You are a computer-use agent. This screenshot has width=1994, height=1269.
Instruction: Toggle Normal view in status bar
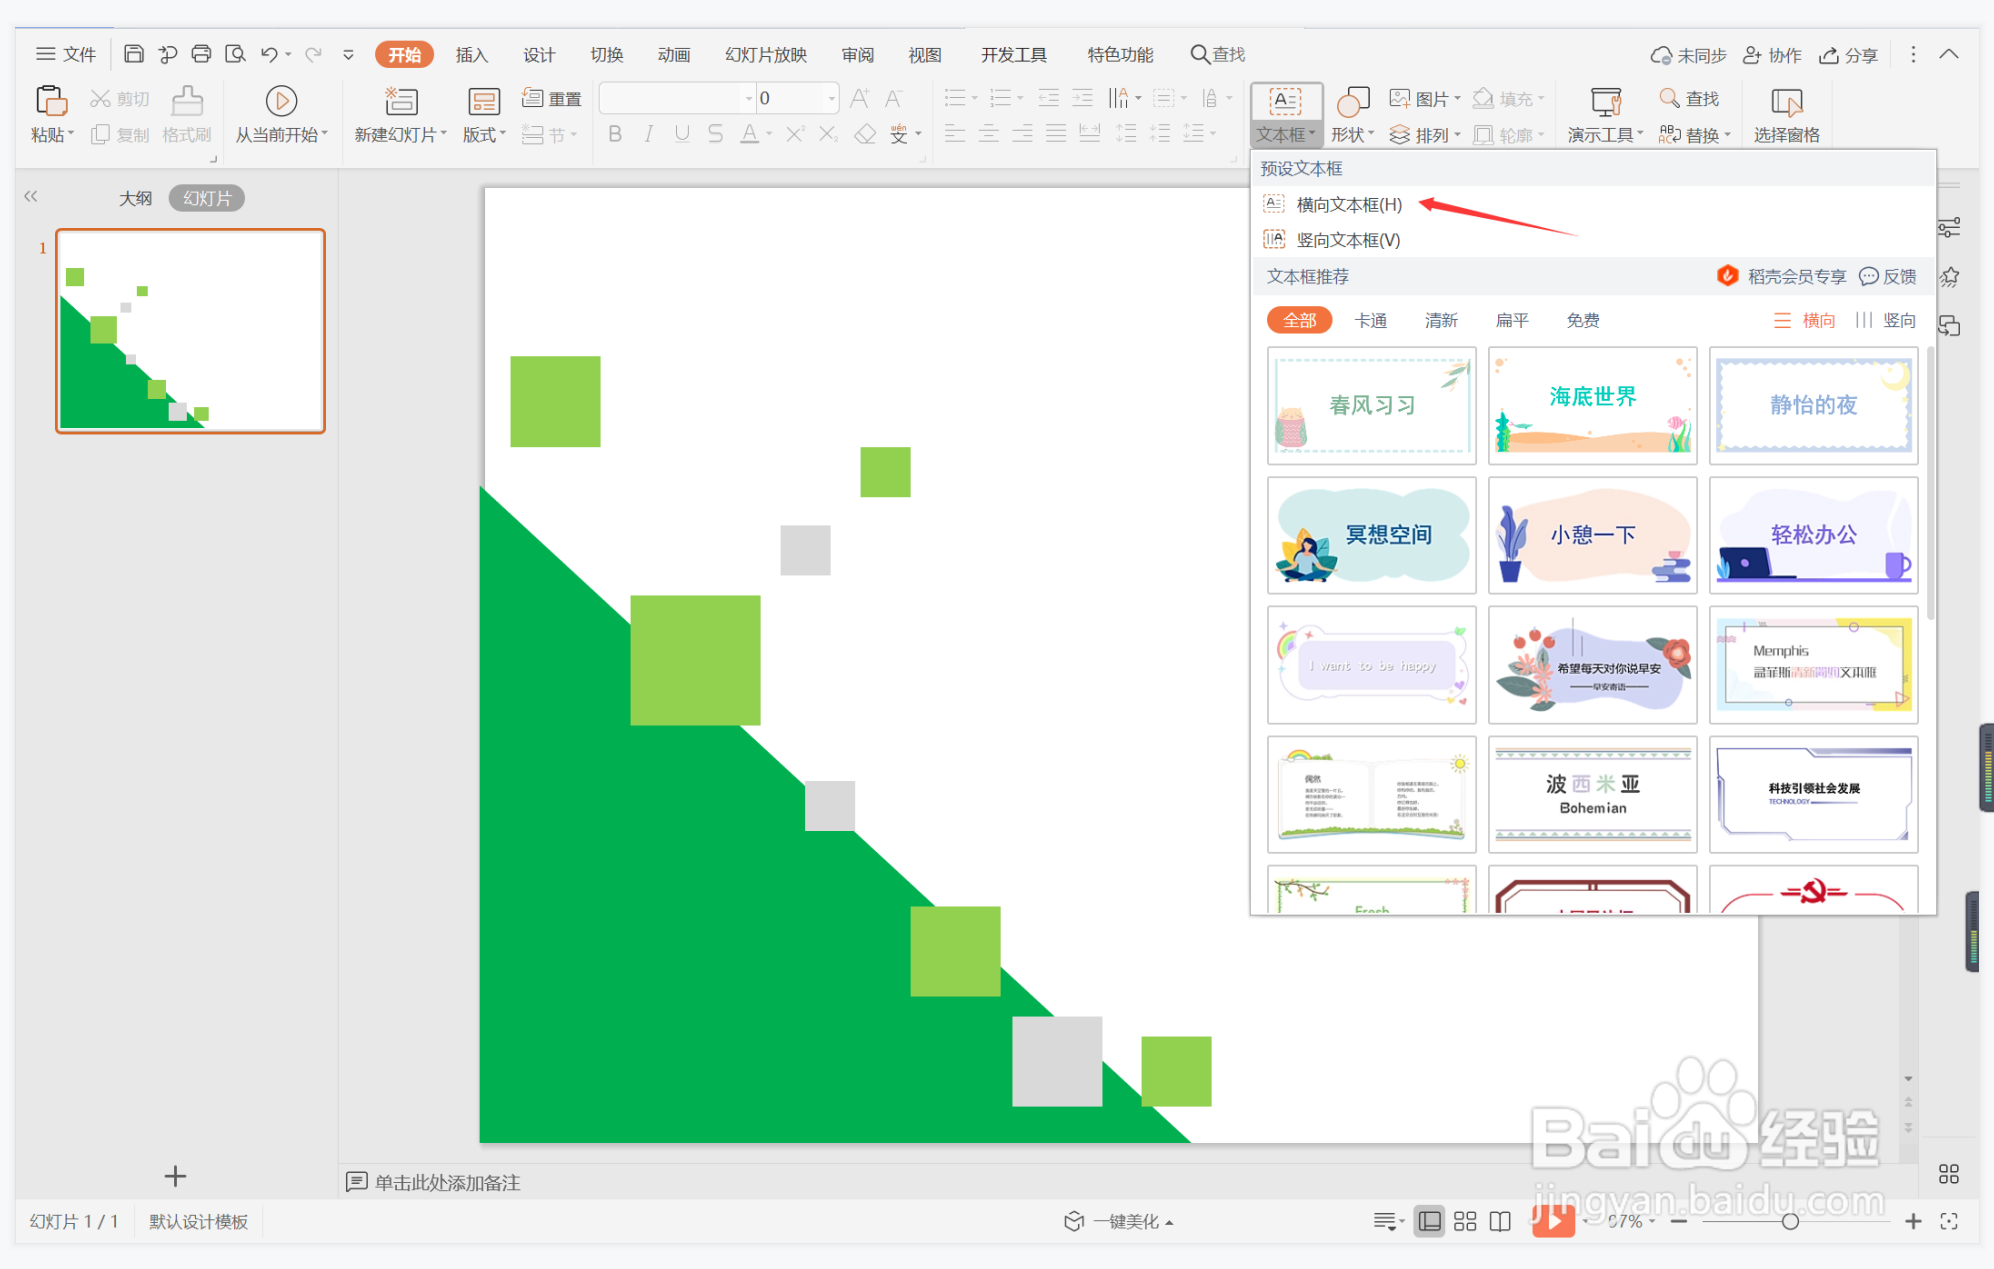pyautogui.click(x=1430, y=1221)
